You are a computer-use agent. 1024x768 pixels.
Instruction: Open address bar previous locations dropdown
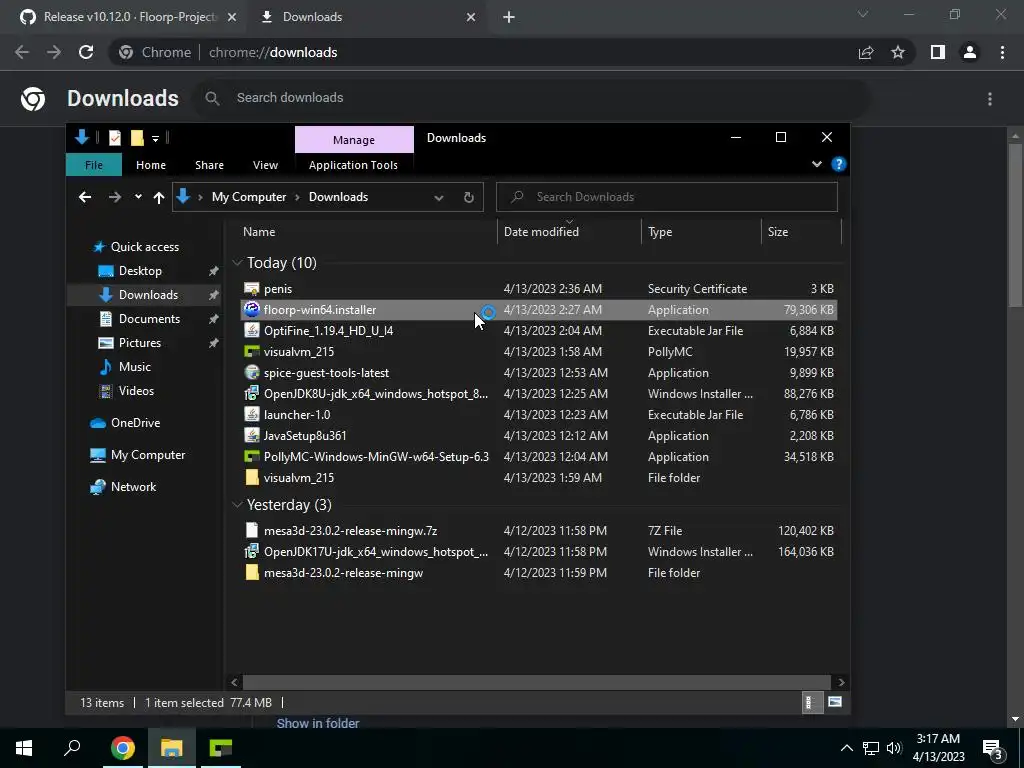pyautogui.click(x=439, y=197)
